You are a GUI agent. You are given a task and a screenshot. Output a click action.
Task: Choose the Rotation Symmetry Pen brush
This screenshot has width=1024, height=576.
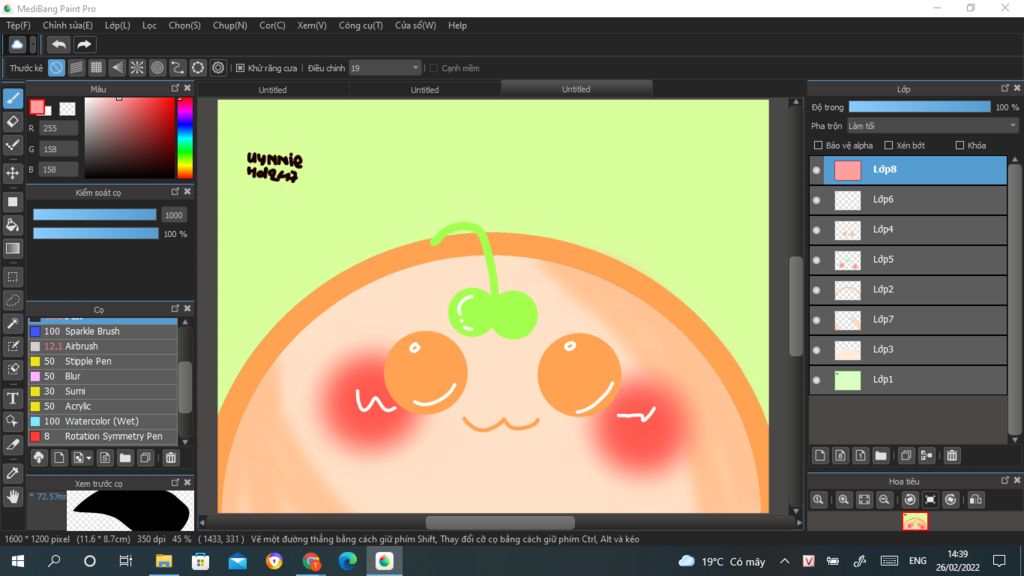tap(103, 436)
